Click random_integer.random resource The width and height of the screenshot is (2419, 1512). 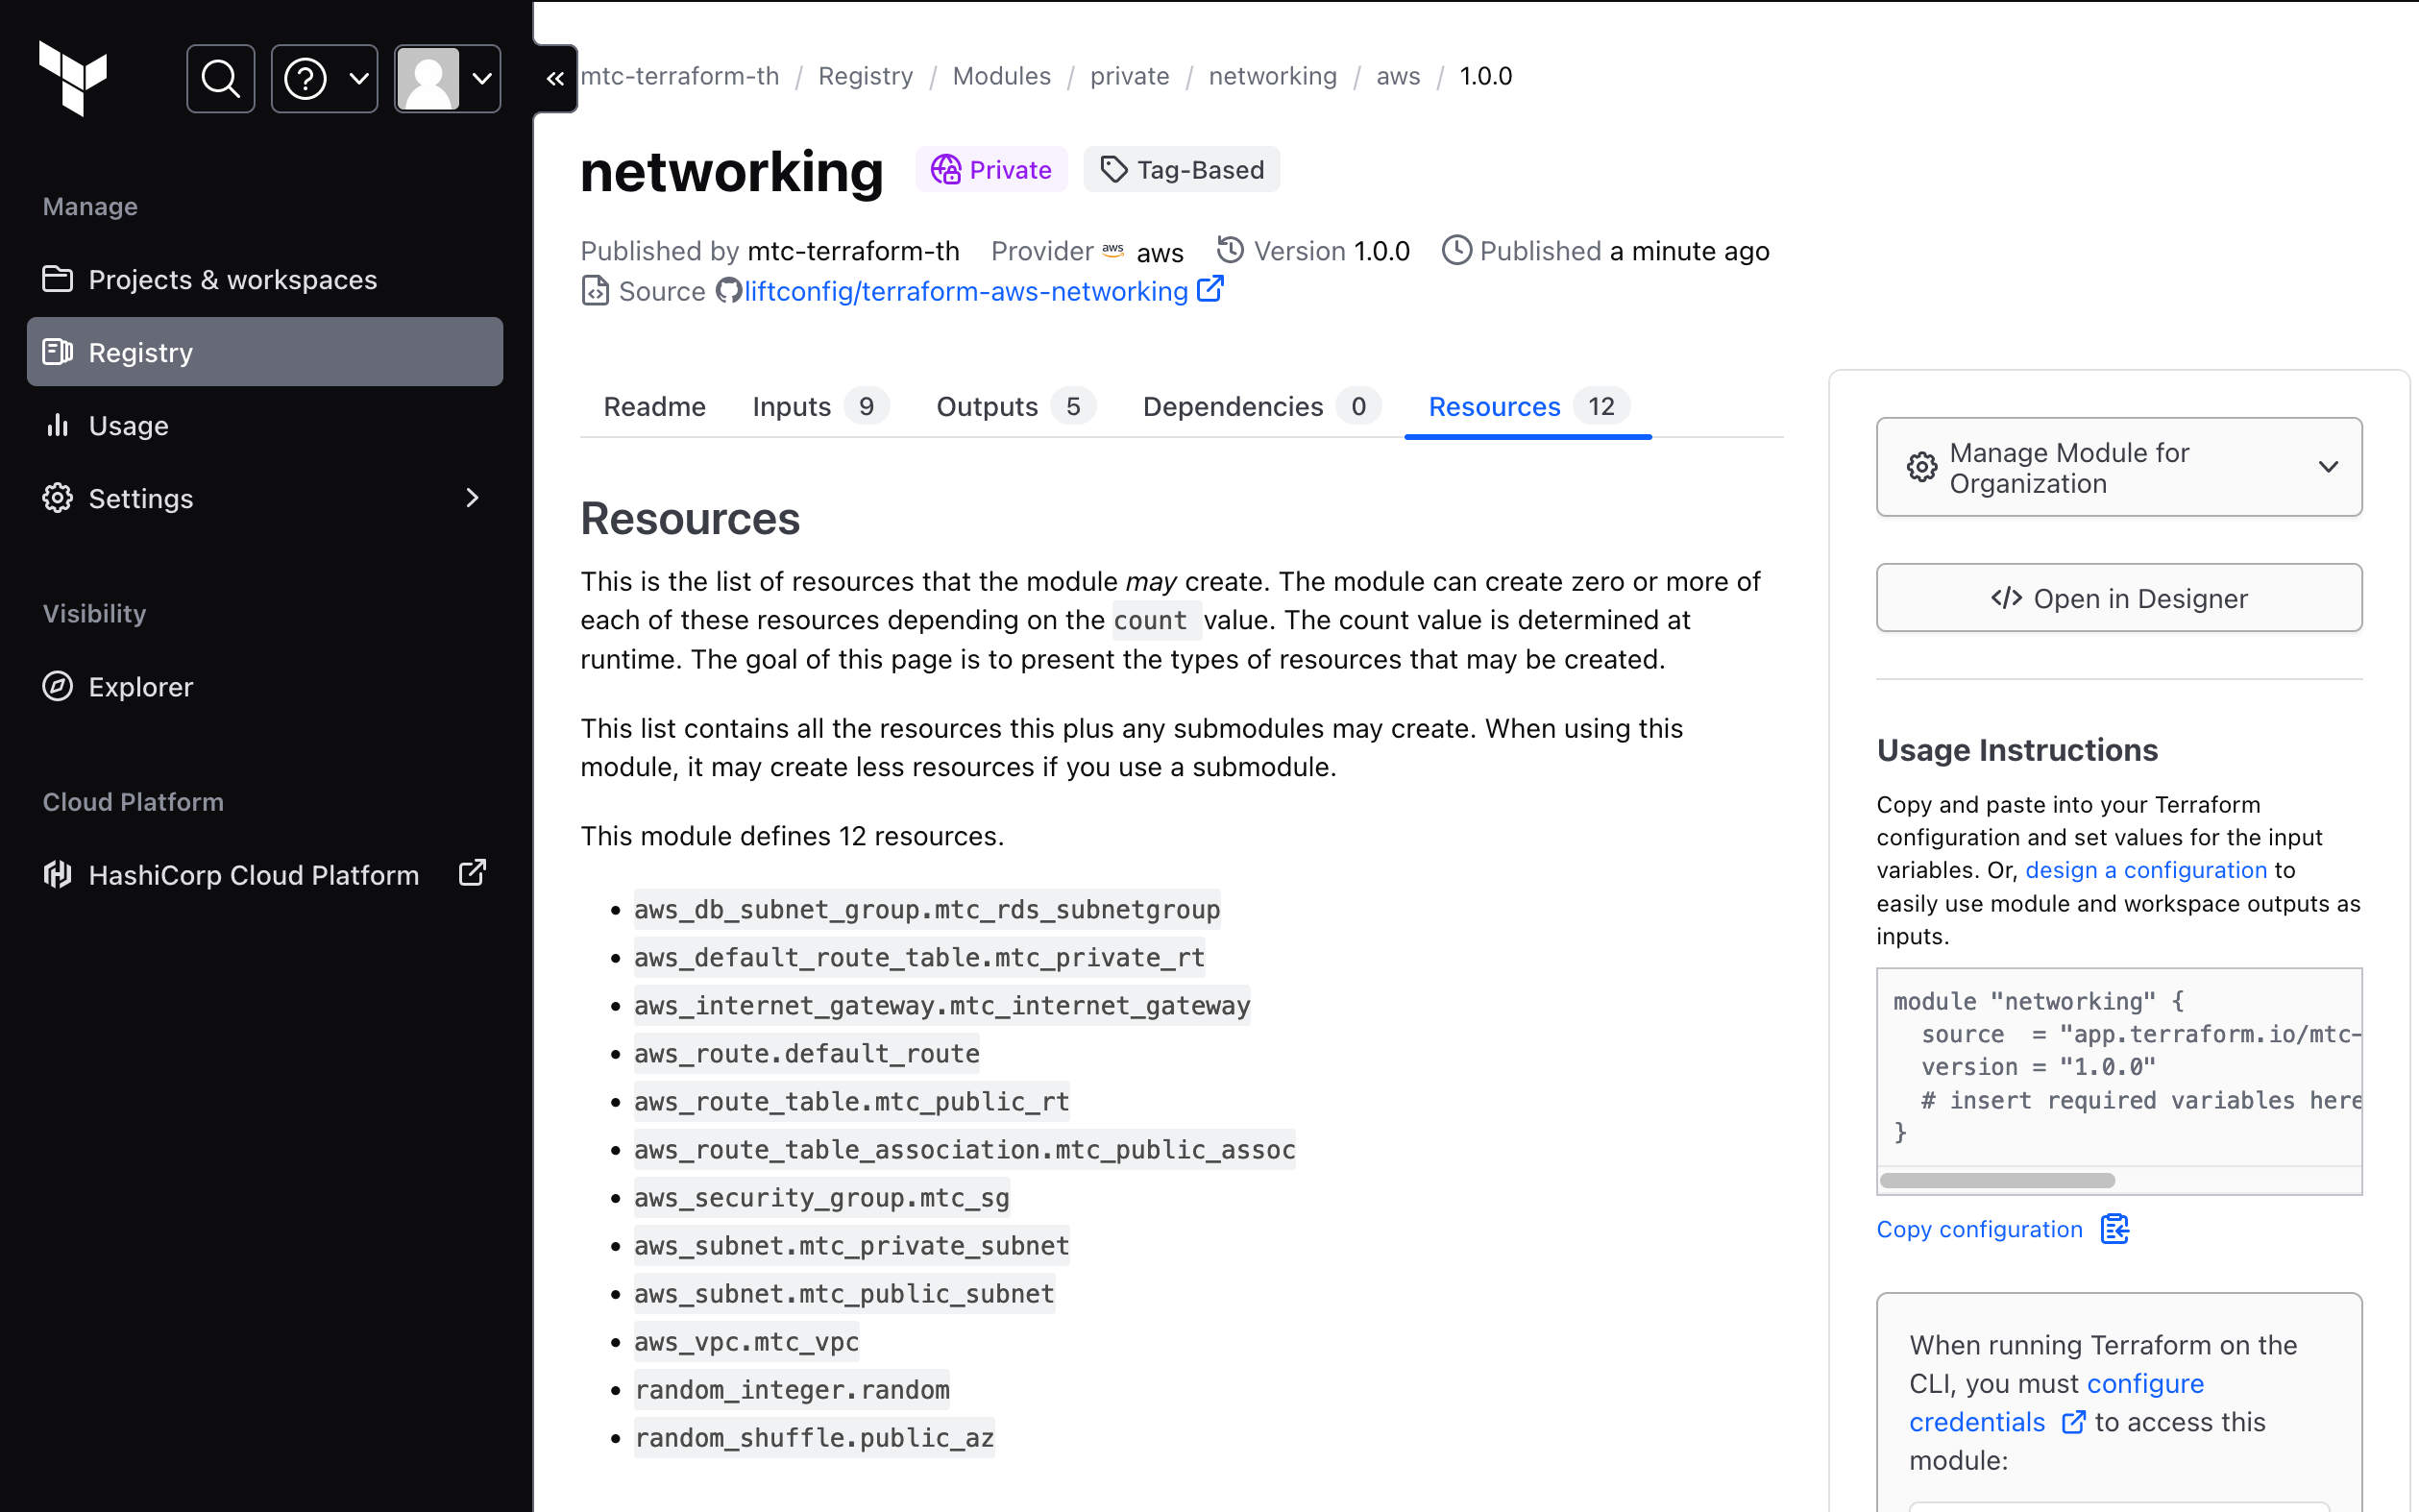[791, 1389]
